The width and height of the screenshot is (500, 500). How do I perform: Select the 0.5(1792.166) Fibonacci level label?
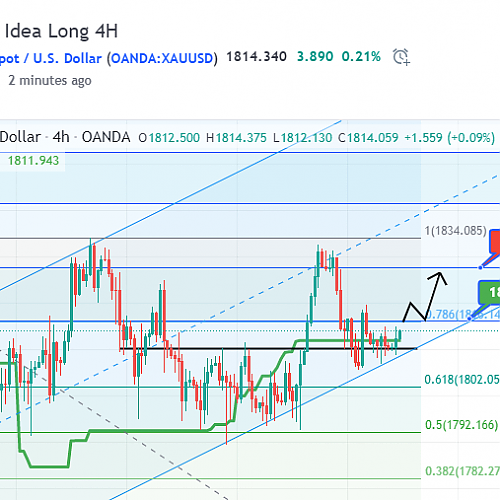[461, 425]
